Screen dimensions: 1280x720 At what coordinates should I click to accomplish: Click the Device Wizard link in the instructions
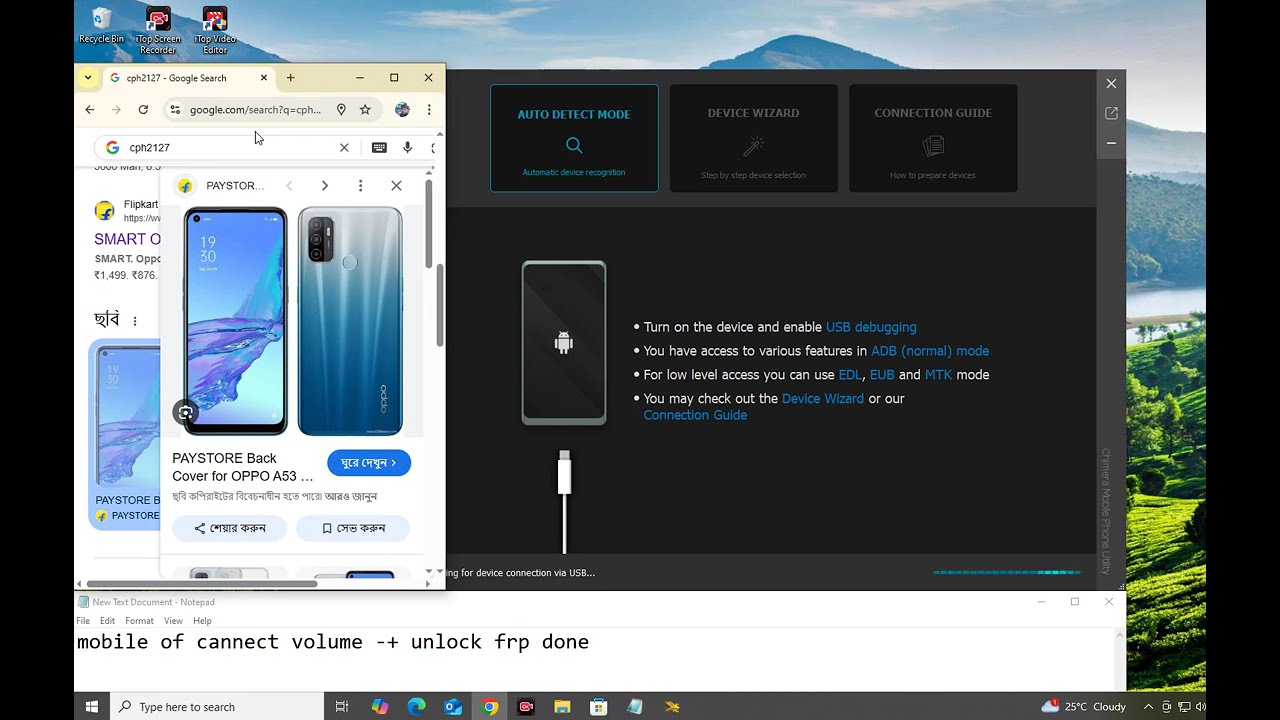pos(823,398)
